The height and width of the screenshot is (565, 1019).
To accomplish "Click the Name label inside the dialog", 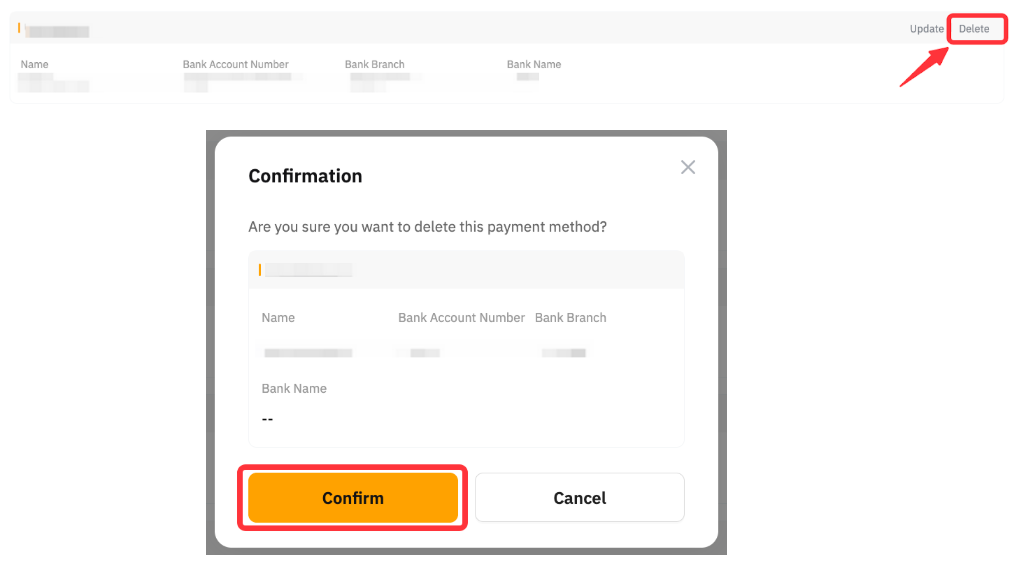I will pos(278,318).
